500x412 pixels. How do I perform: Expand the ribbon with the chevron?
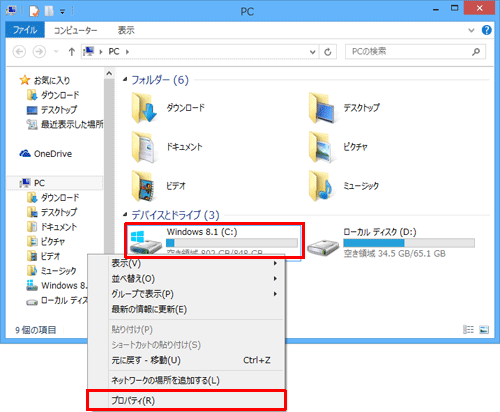[471, 30]
